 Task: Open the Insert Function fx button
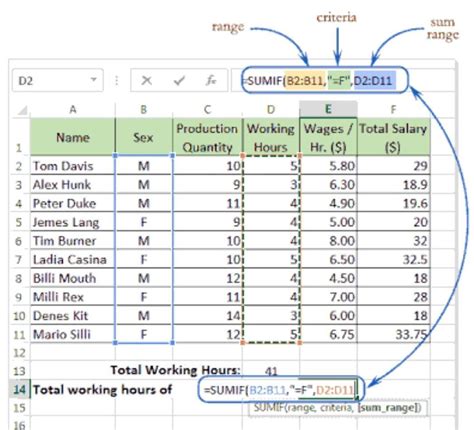[211, 80]
